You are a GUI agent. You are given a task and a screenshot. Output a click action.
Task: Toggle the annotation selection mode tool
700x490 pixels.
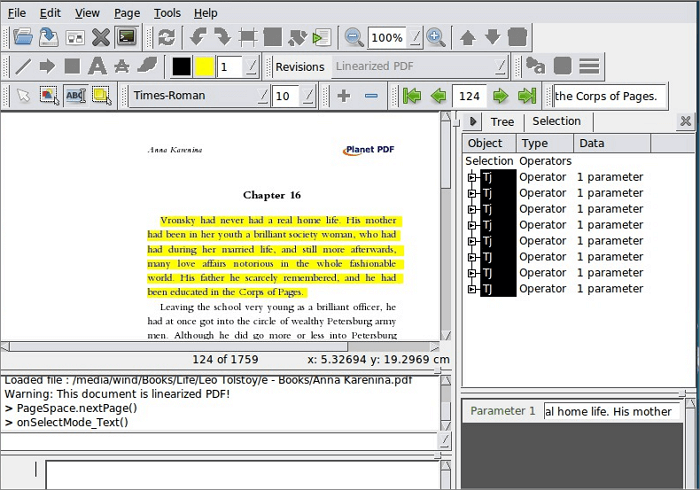[101, 96]
